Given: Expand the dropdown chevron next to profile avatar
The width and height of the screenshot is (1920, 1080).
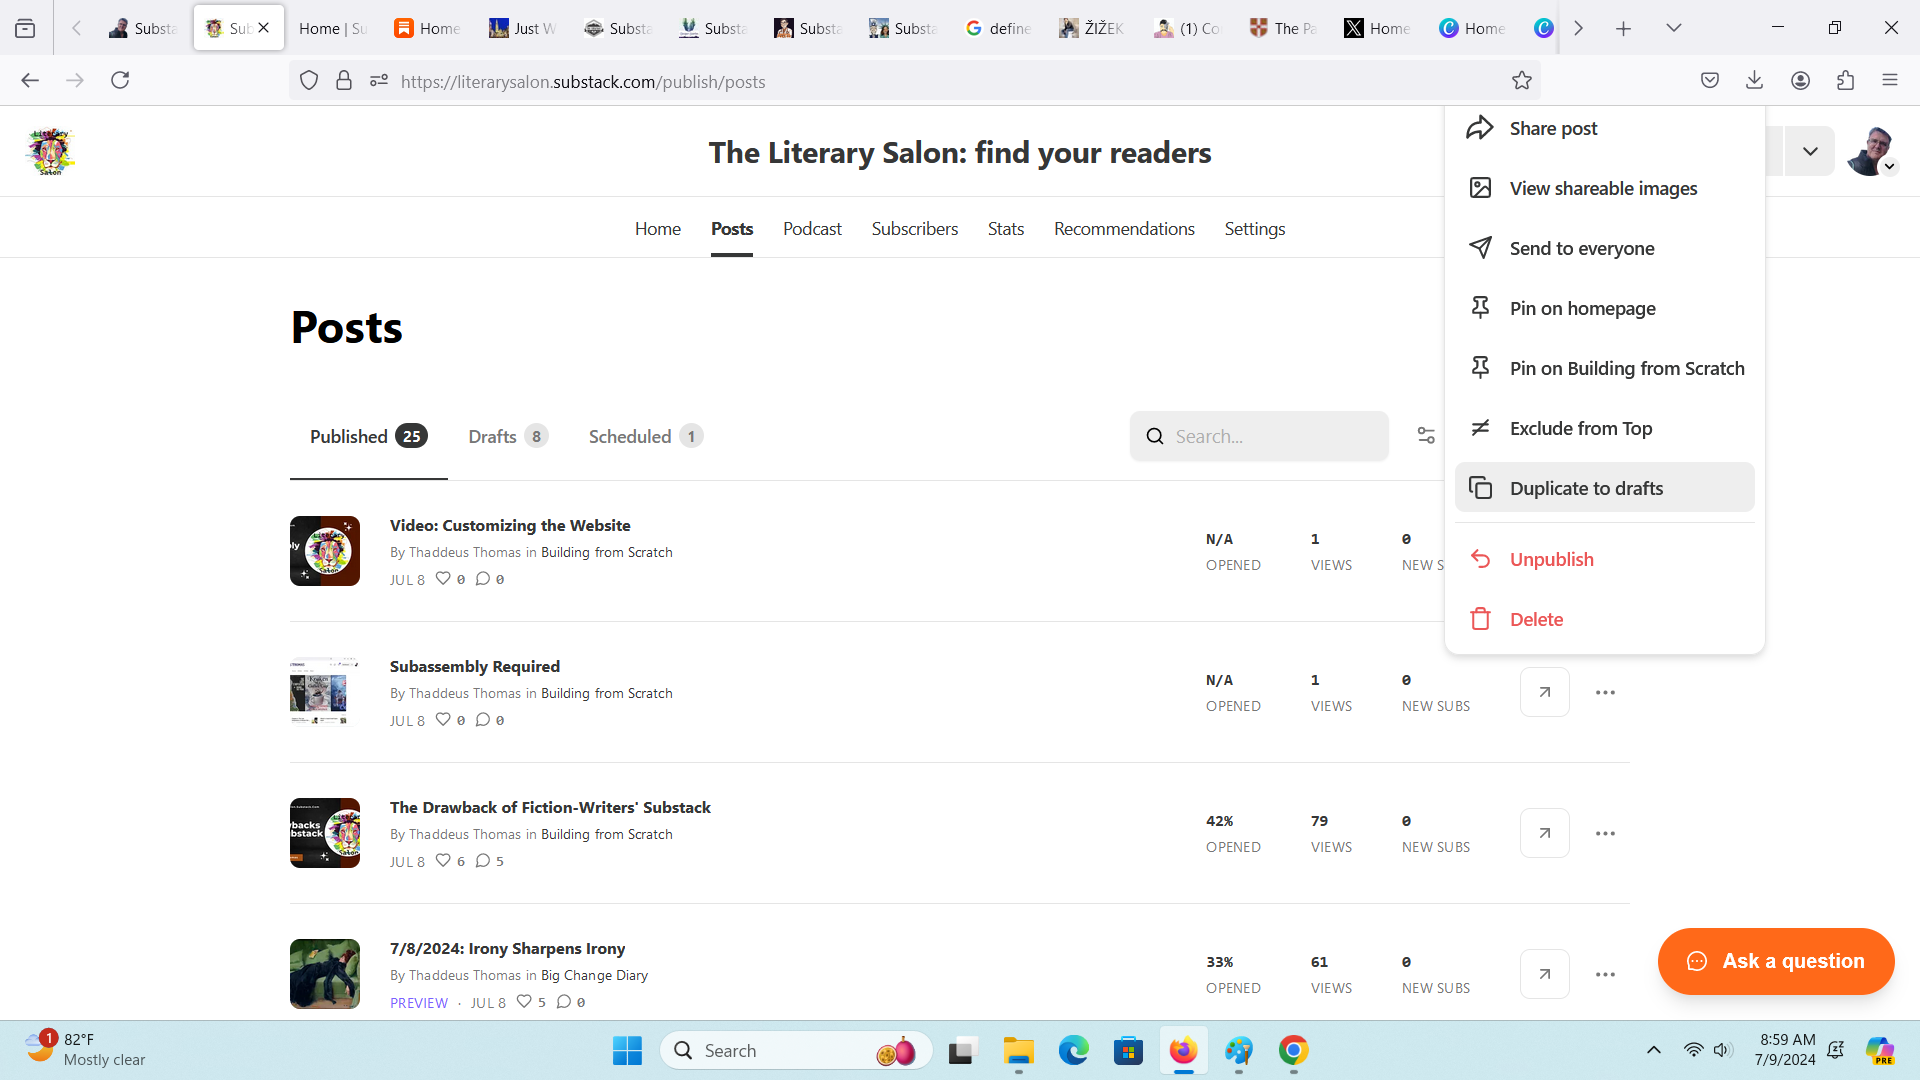Looking at the screenshot, I should tap(1809, 152).
